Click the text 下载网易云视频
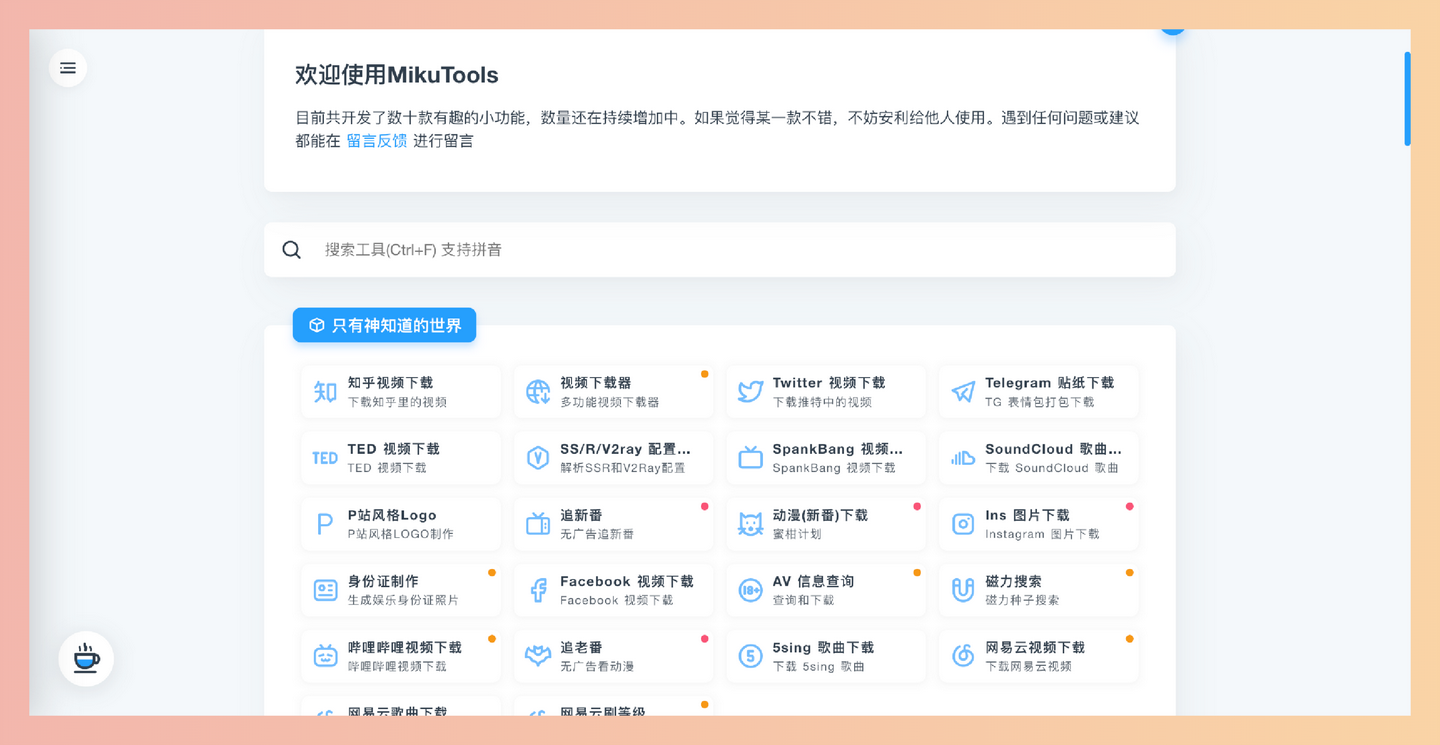Image resolution: width=1440 pixels, height=745 pixels. click(1028, 666)
